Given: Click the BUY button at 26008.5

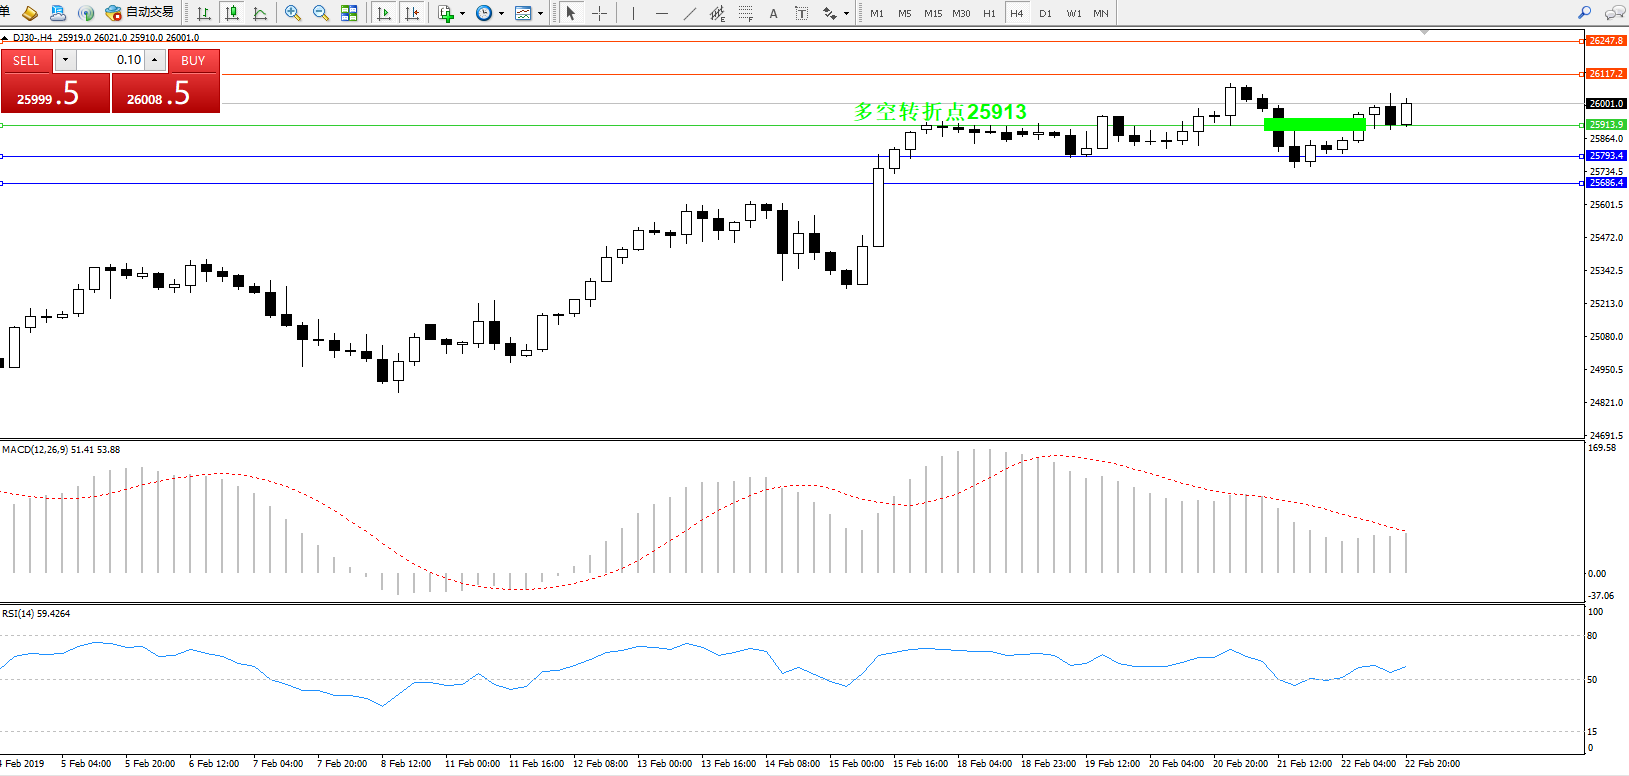Looking at the screenshot, I should (x=166, y=93).
